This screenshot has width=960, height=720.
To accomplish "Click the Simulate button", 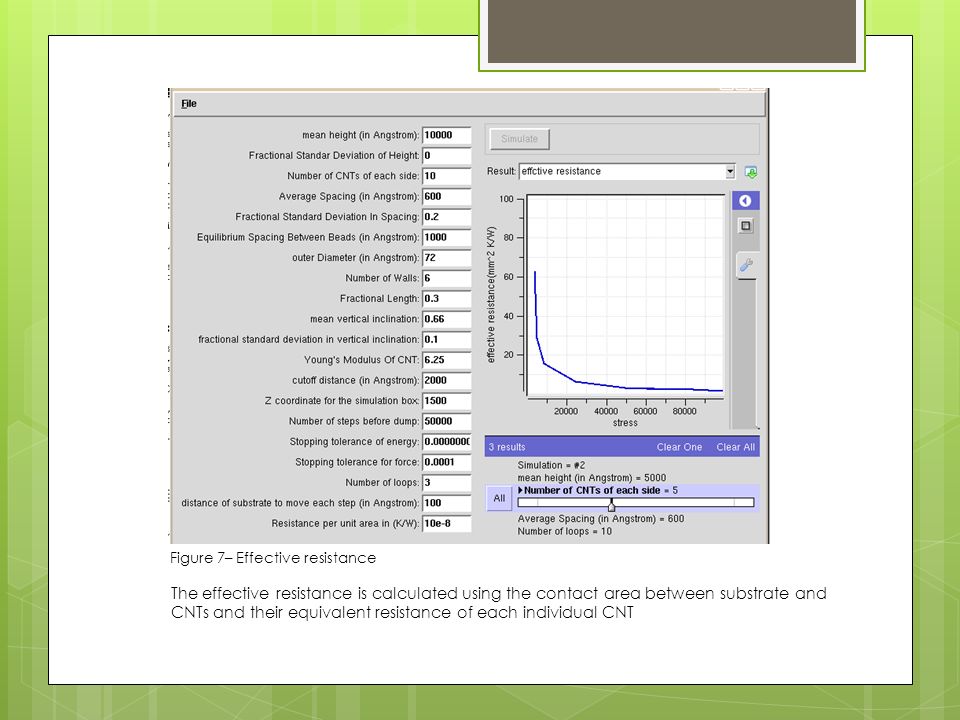I will click(519, 139).
